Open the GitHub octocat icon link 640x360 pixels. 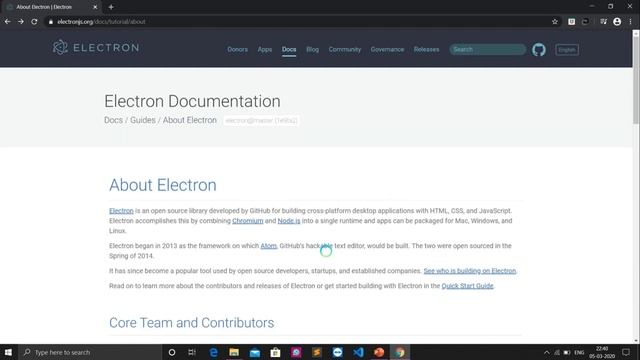[x=539, y=50]
